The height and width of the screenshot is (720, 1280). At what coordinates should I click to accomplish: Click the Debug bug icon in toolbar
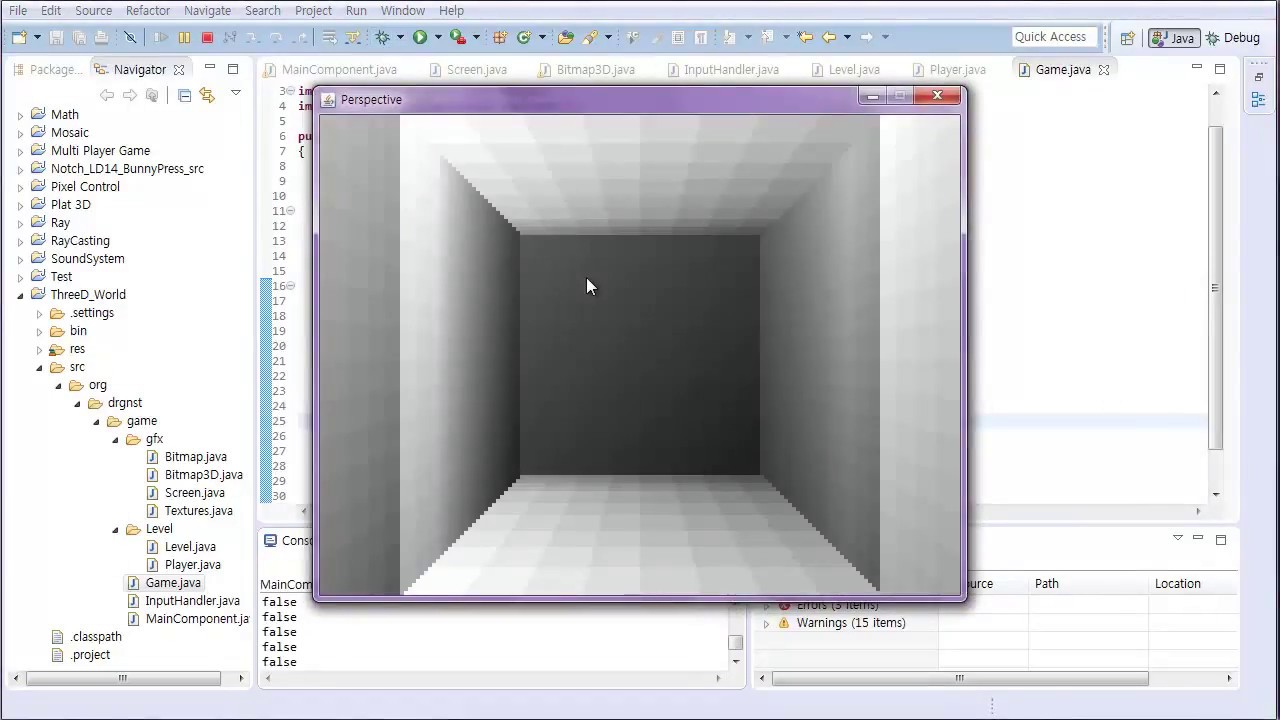coord(382,37)
